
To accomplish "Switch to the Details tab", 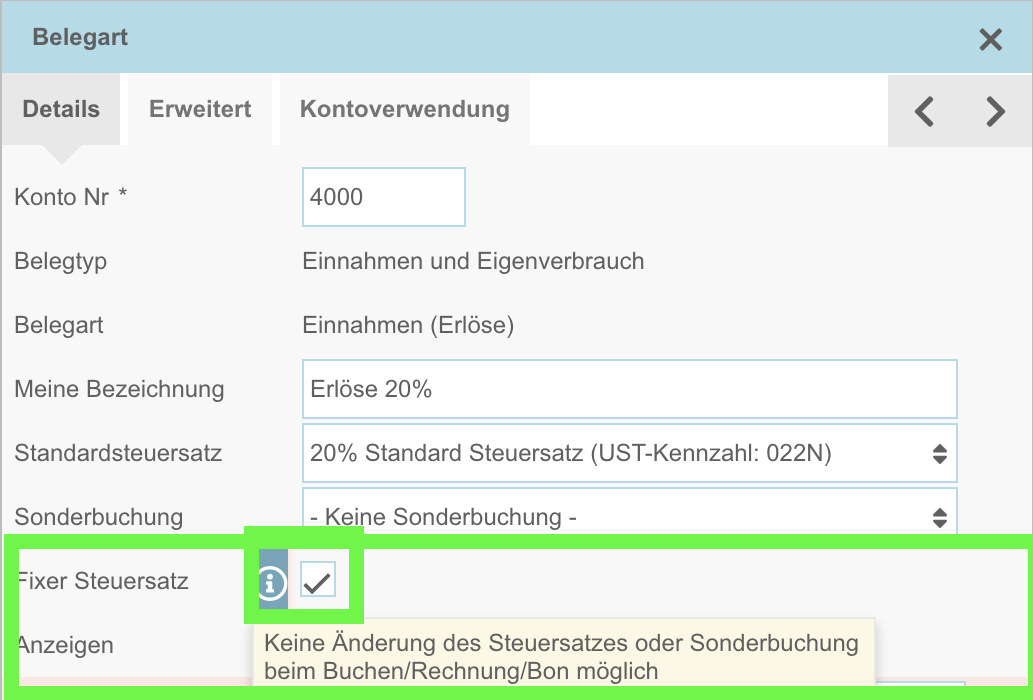I will (x=61, y=109).
